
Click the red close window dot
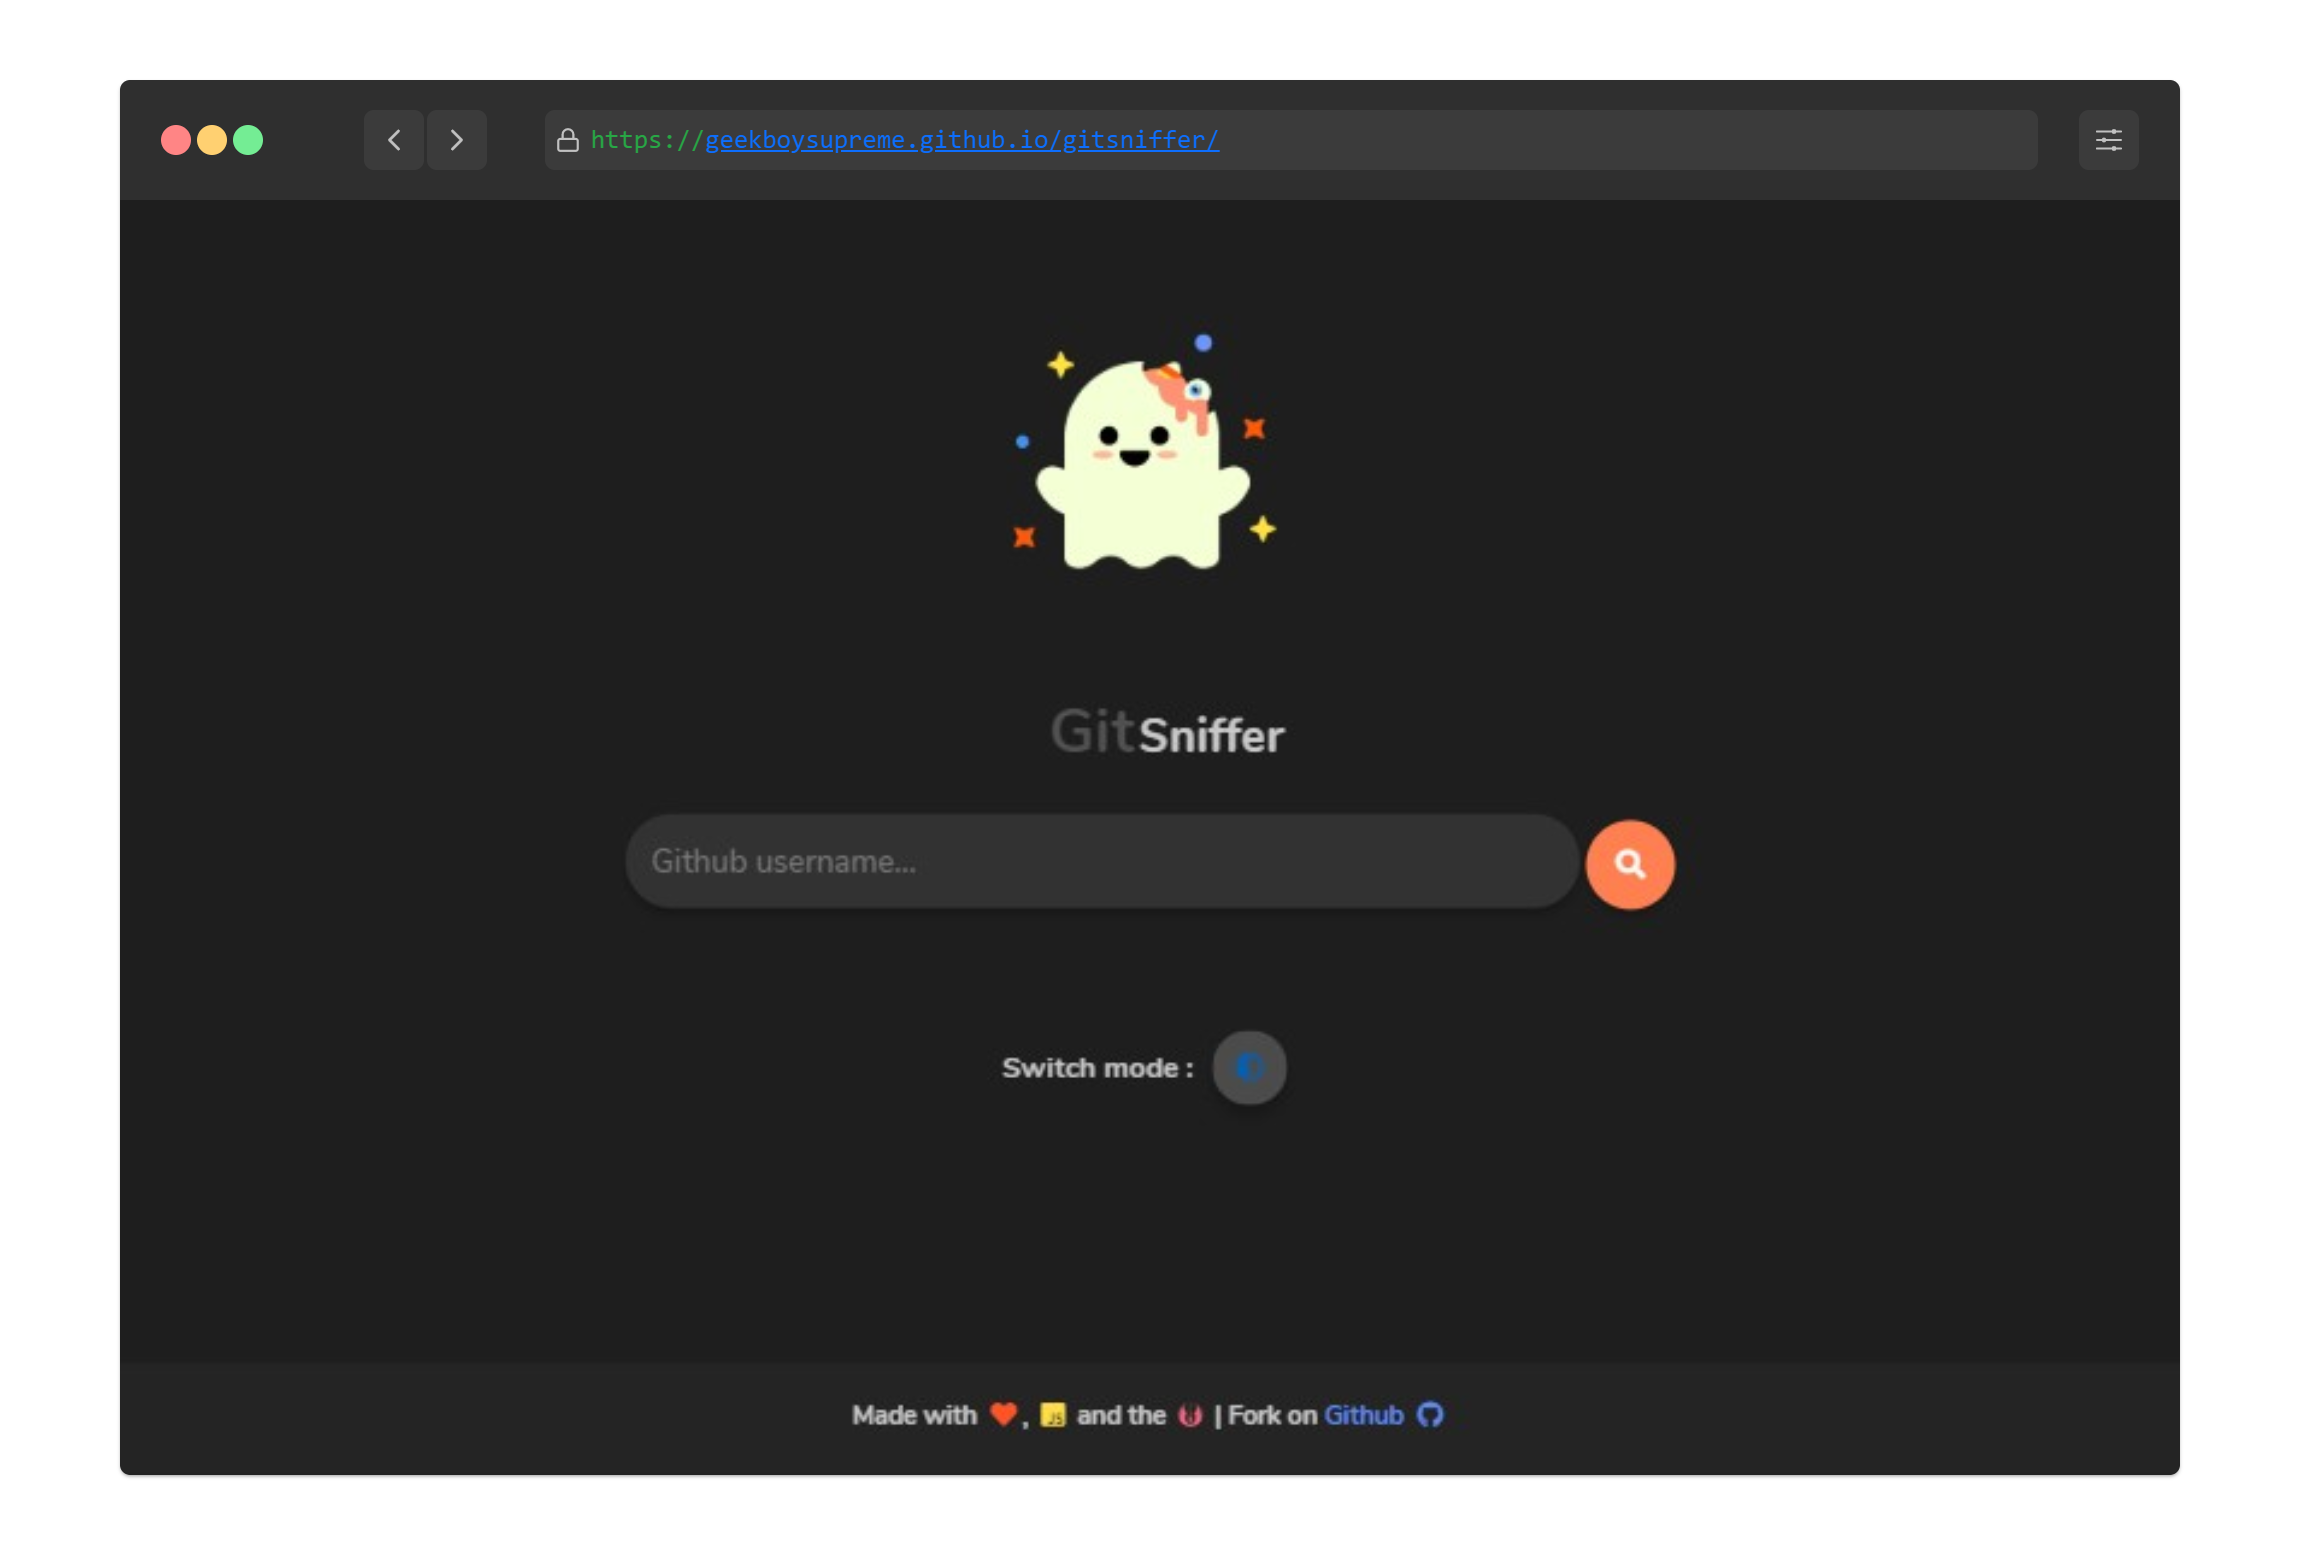pos(176,140)
